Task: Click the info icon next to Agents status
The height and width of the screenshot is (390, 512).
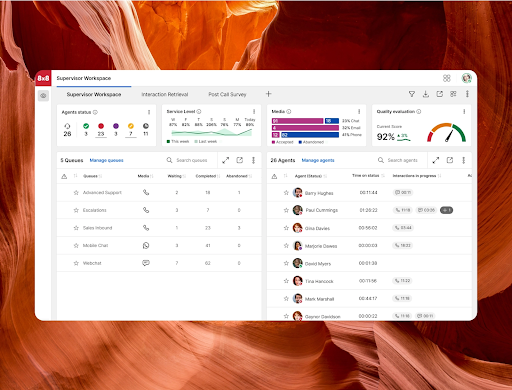Action: pos(95,112)
